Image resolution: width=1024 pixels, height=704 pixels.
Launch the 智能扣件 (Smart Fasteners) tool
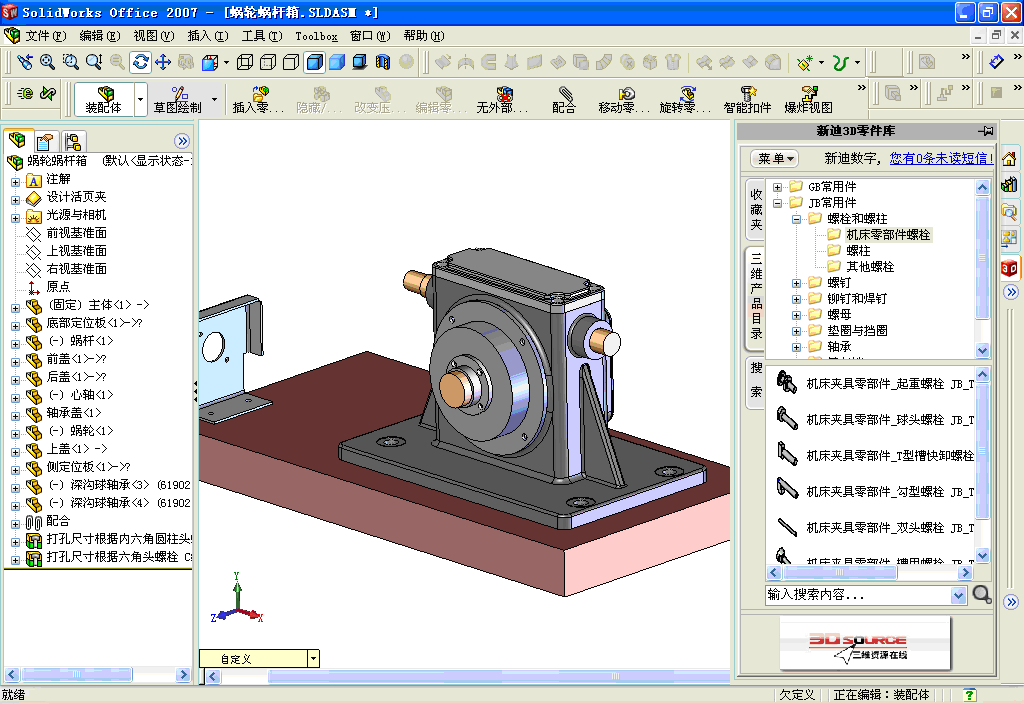click(746, 99)
